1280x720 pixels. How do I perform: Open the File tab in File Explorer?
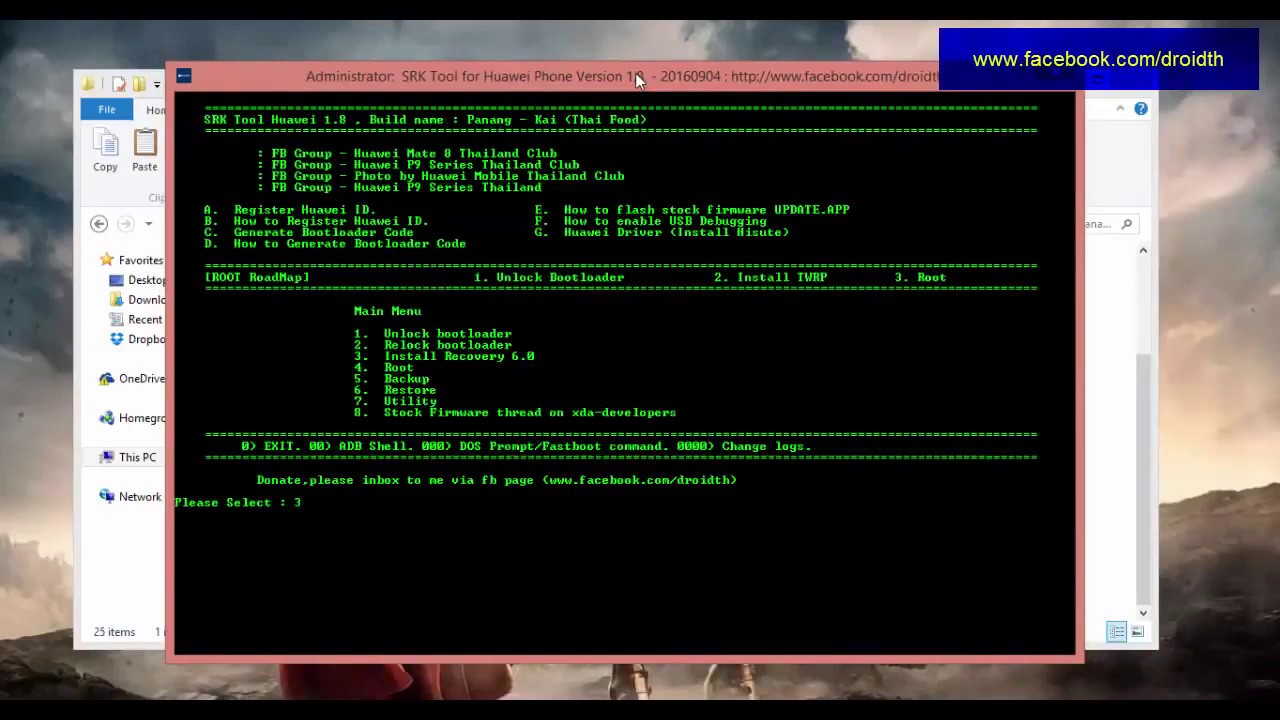pos(106,109)
